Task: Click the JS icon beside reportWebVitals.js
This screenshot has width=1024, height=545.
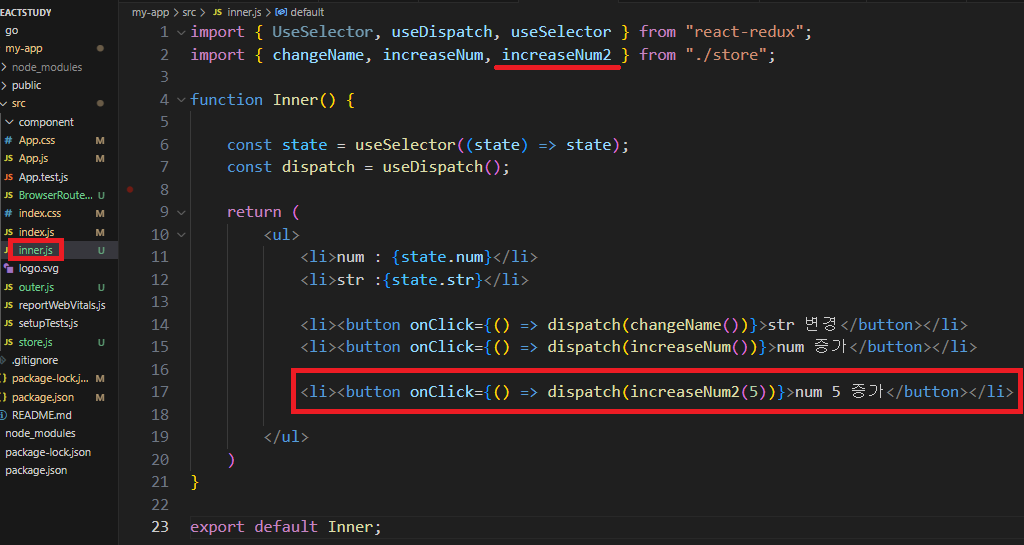Action: click(x=8, y=305)
